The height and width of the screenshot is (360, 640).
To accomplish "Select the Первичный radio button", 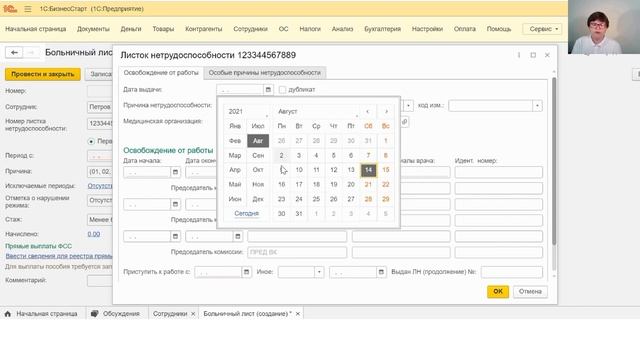I will pyautogui.click(x=91, y=141).
